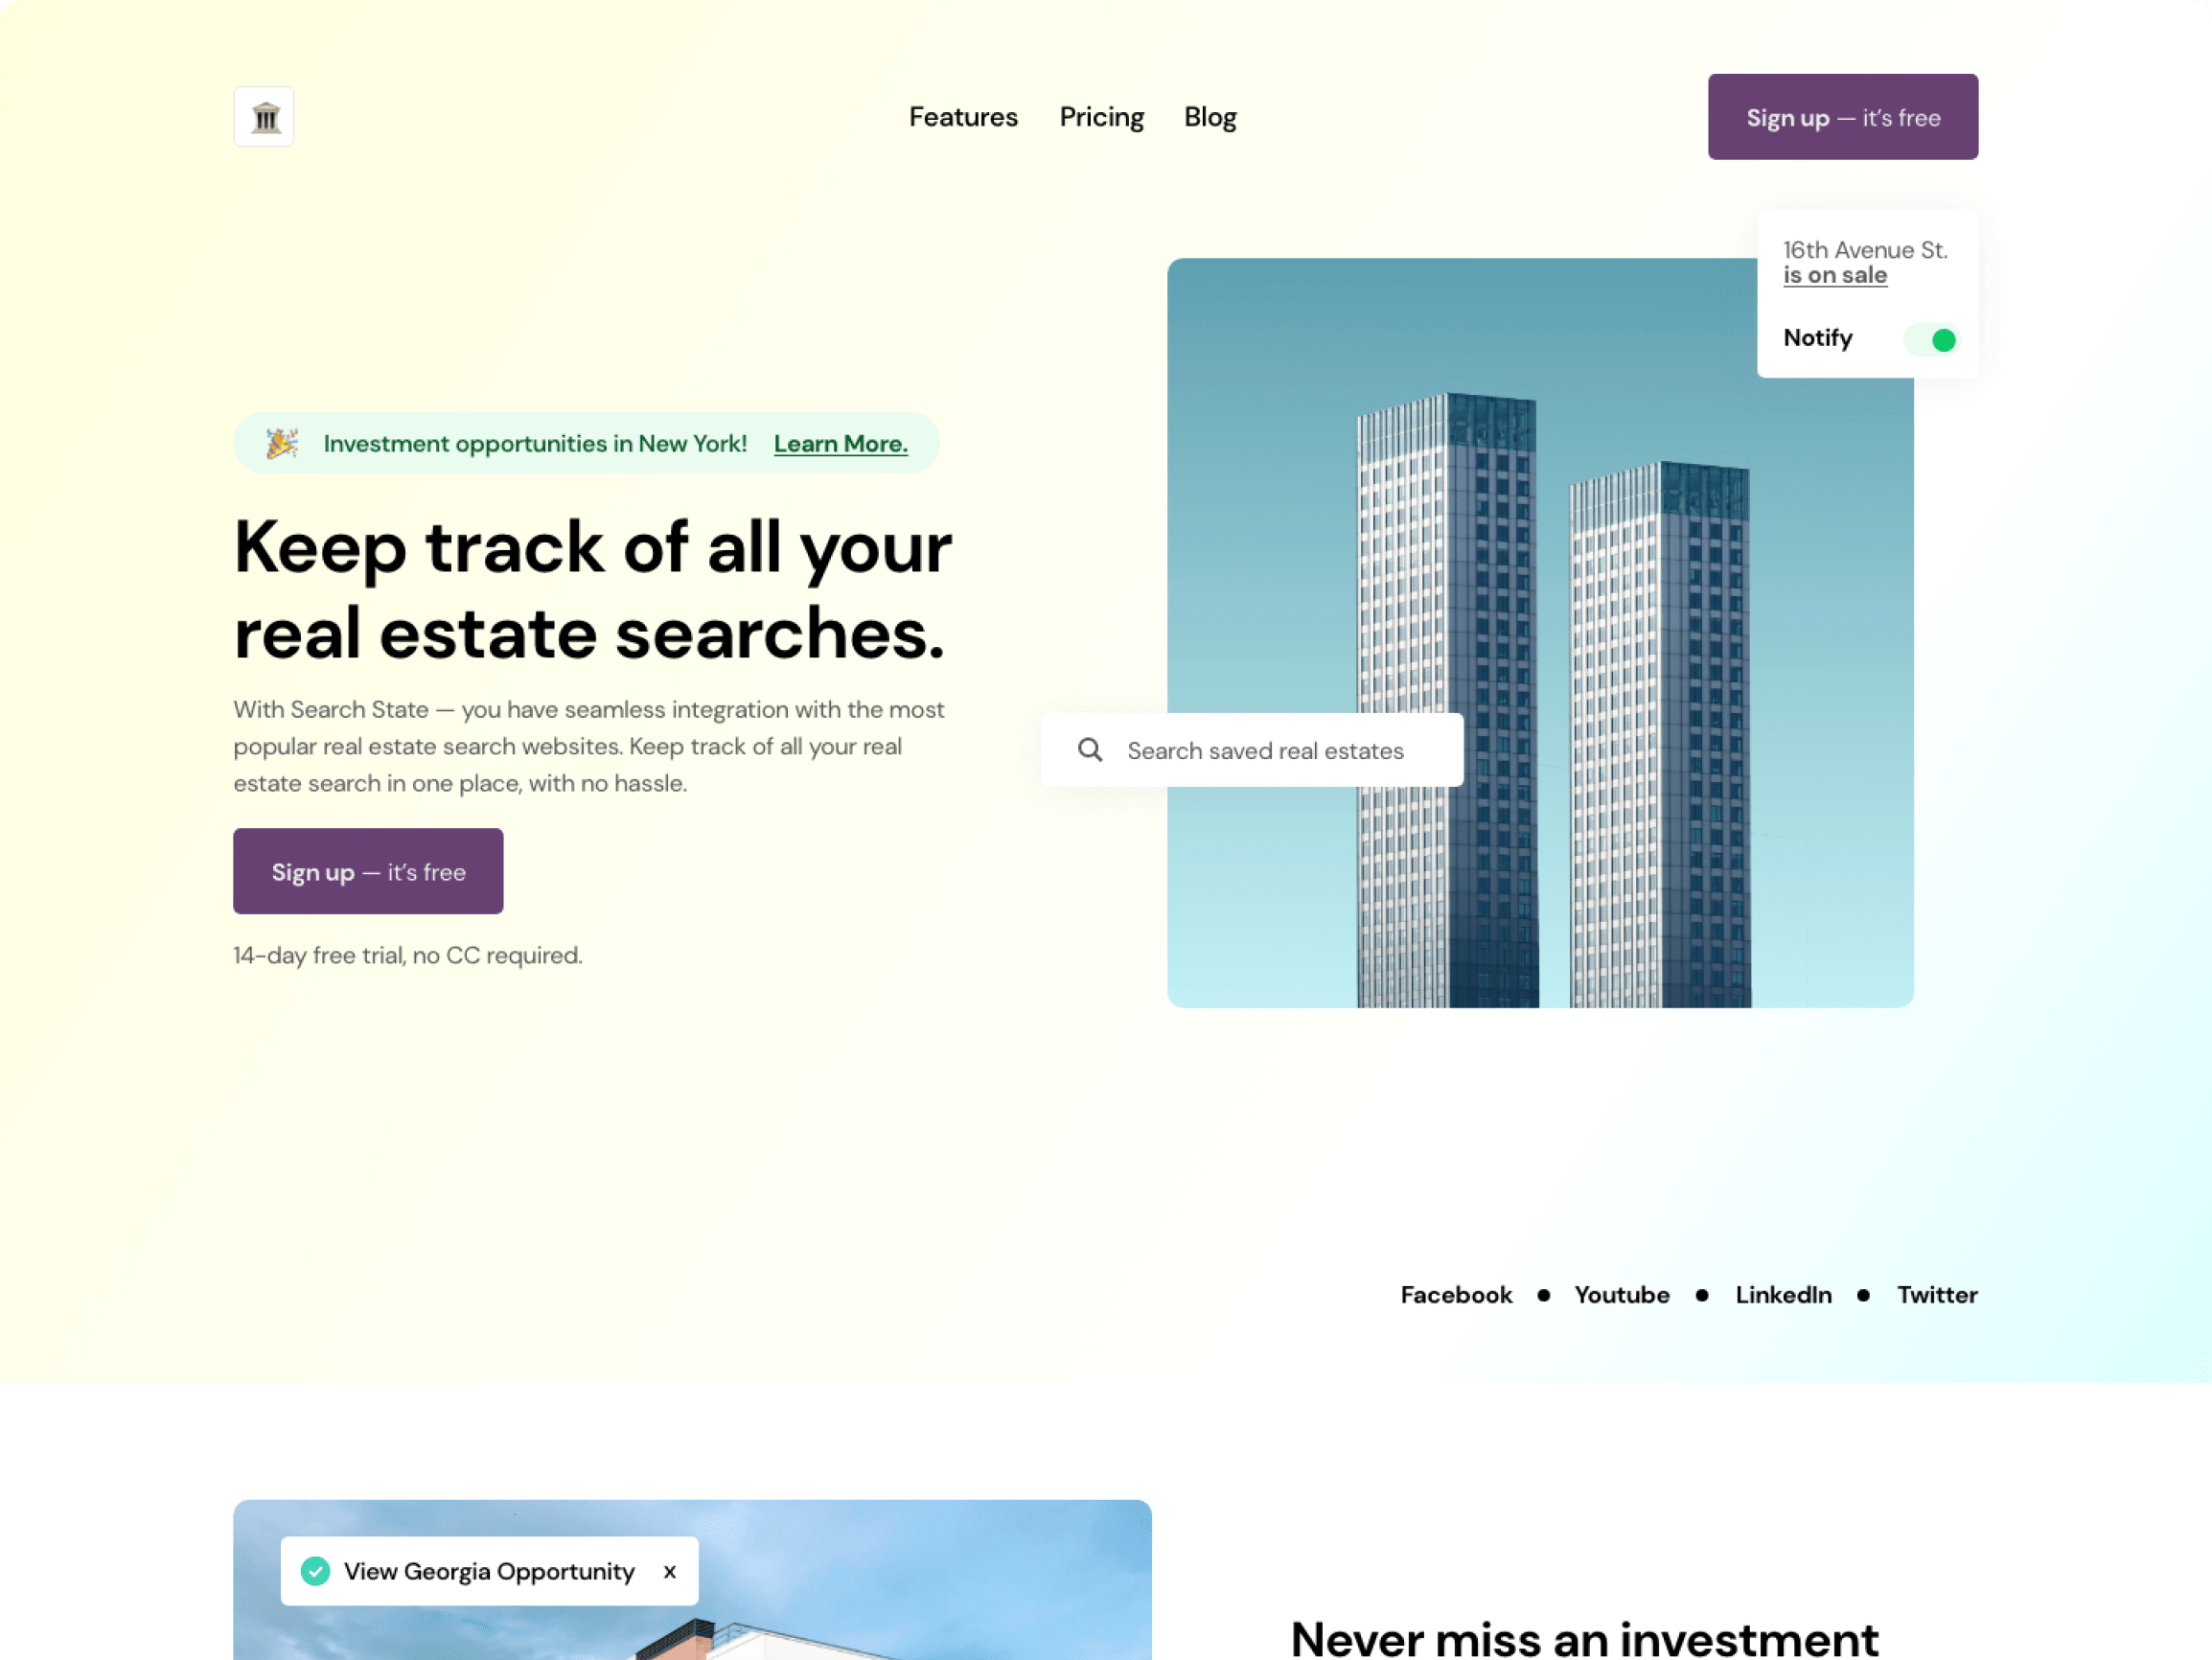Expand the Blog navigation section
This screenshot has height=1660, width=2212.
[x=1210, y=117]
